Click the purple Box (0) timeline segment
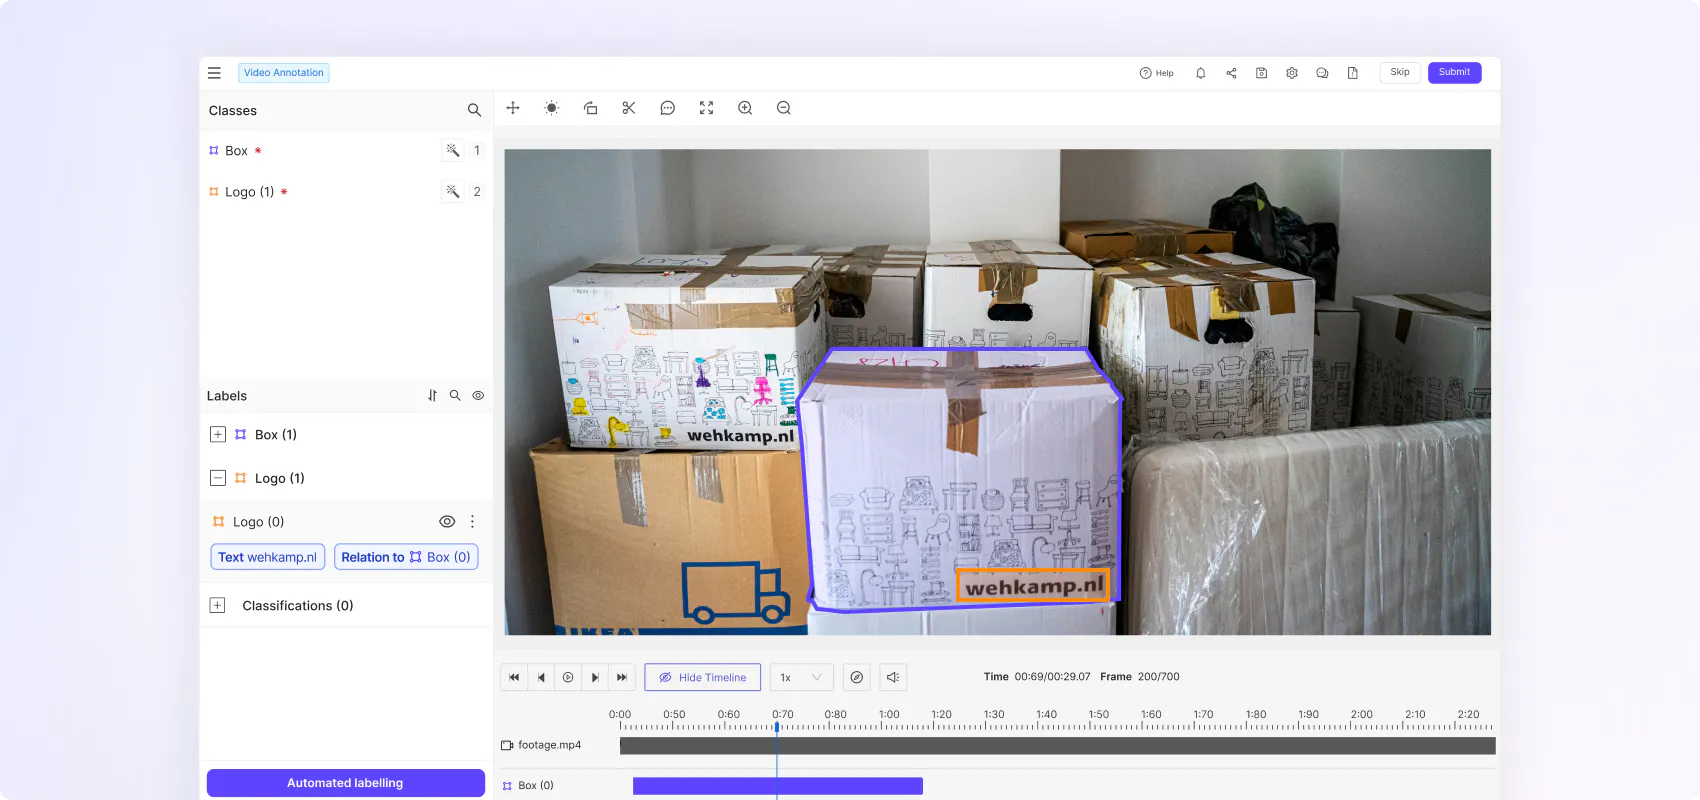 (778, 786)
